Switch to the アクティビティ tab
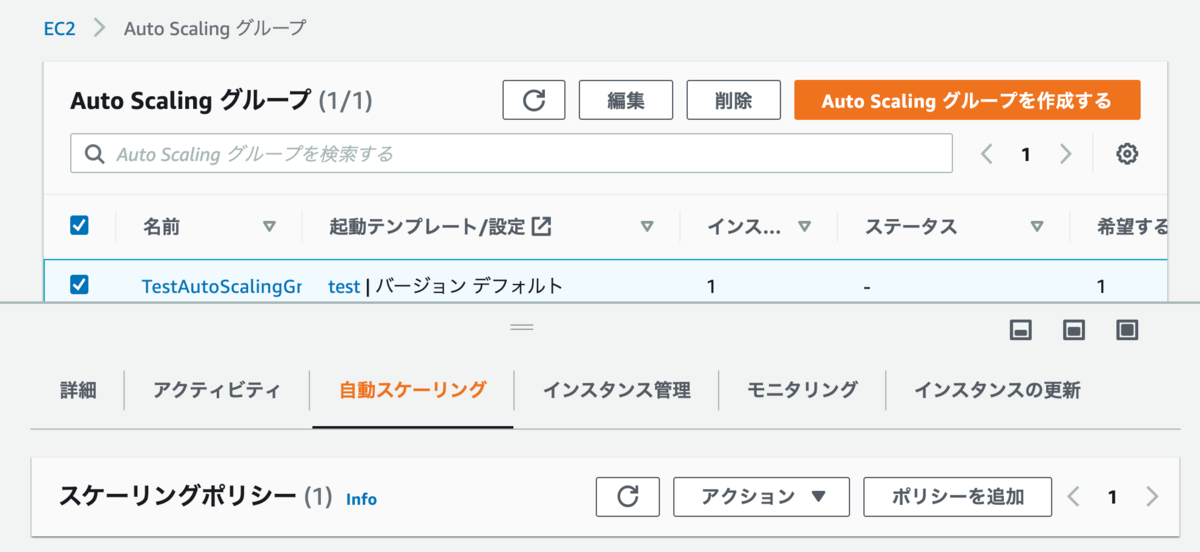 coord(217,390)
